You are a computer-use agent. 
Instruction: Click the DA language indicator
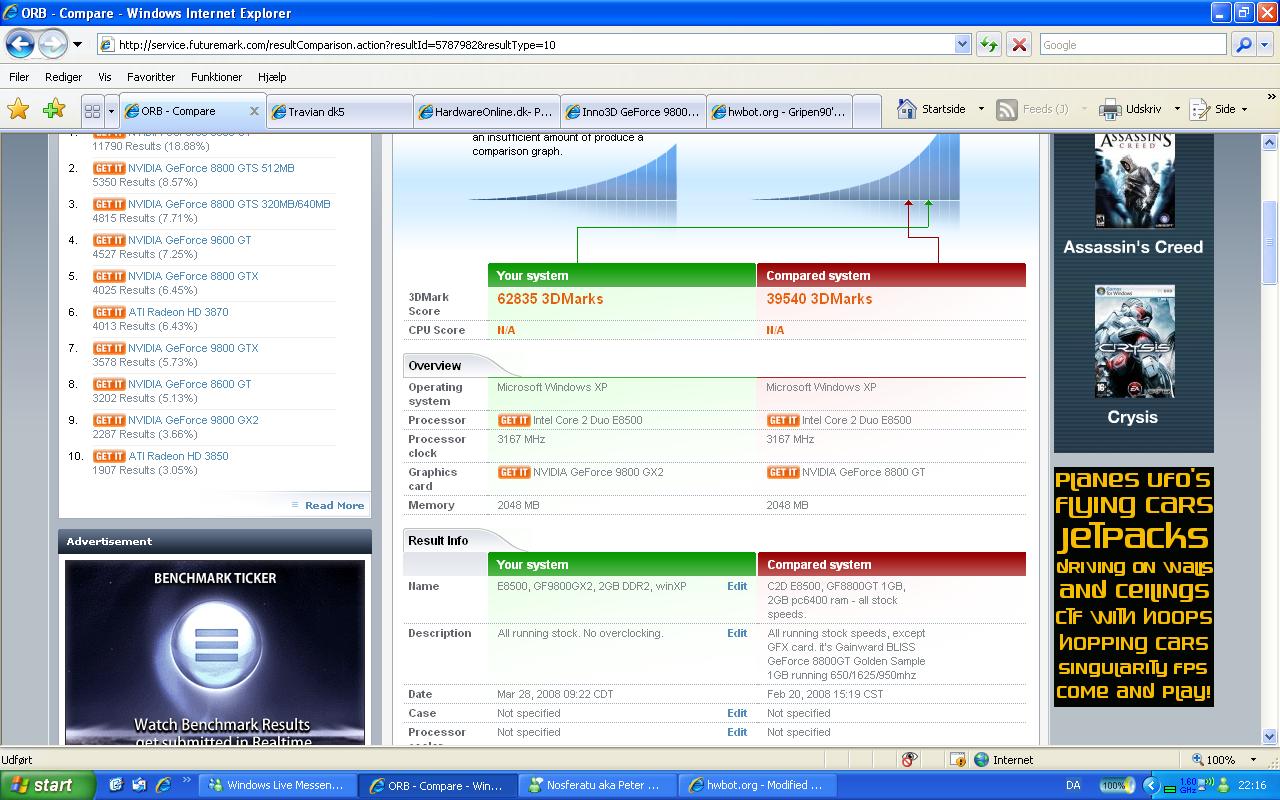[1073, 786]
